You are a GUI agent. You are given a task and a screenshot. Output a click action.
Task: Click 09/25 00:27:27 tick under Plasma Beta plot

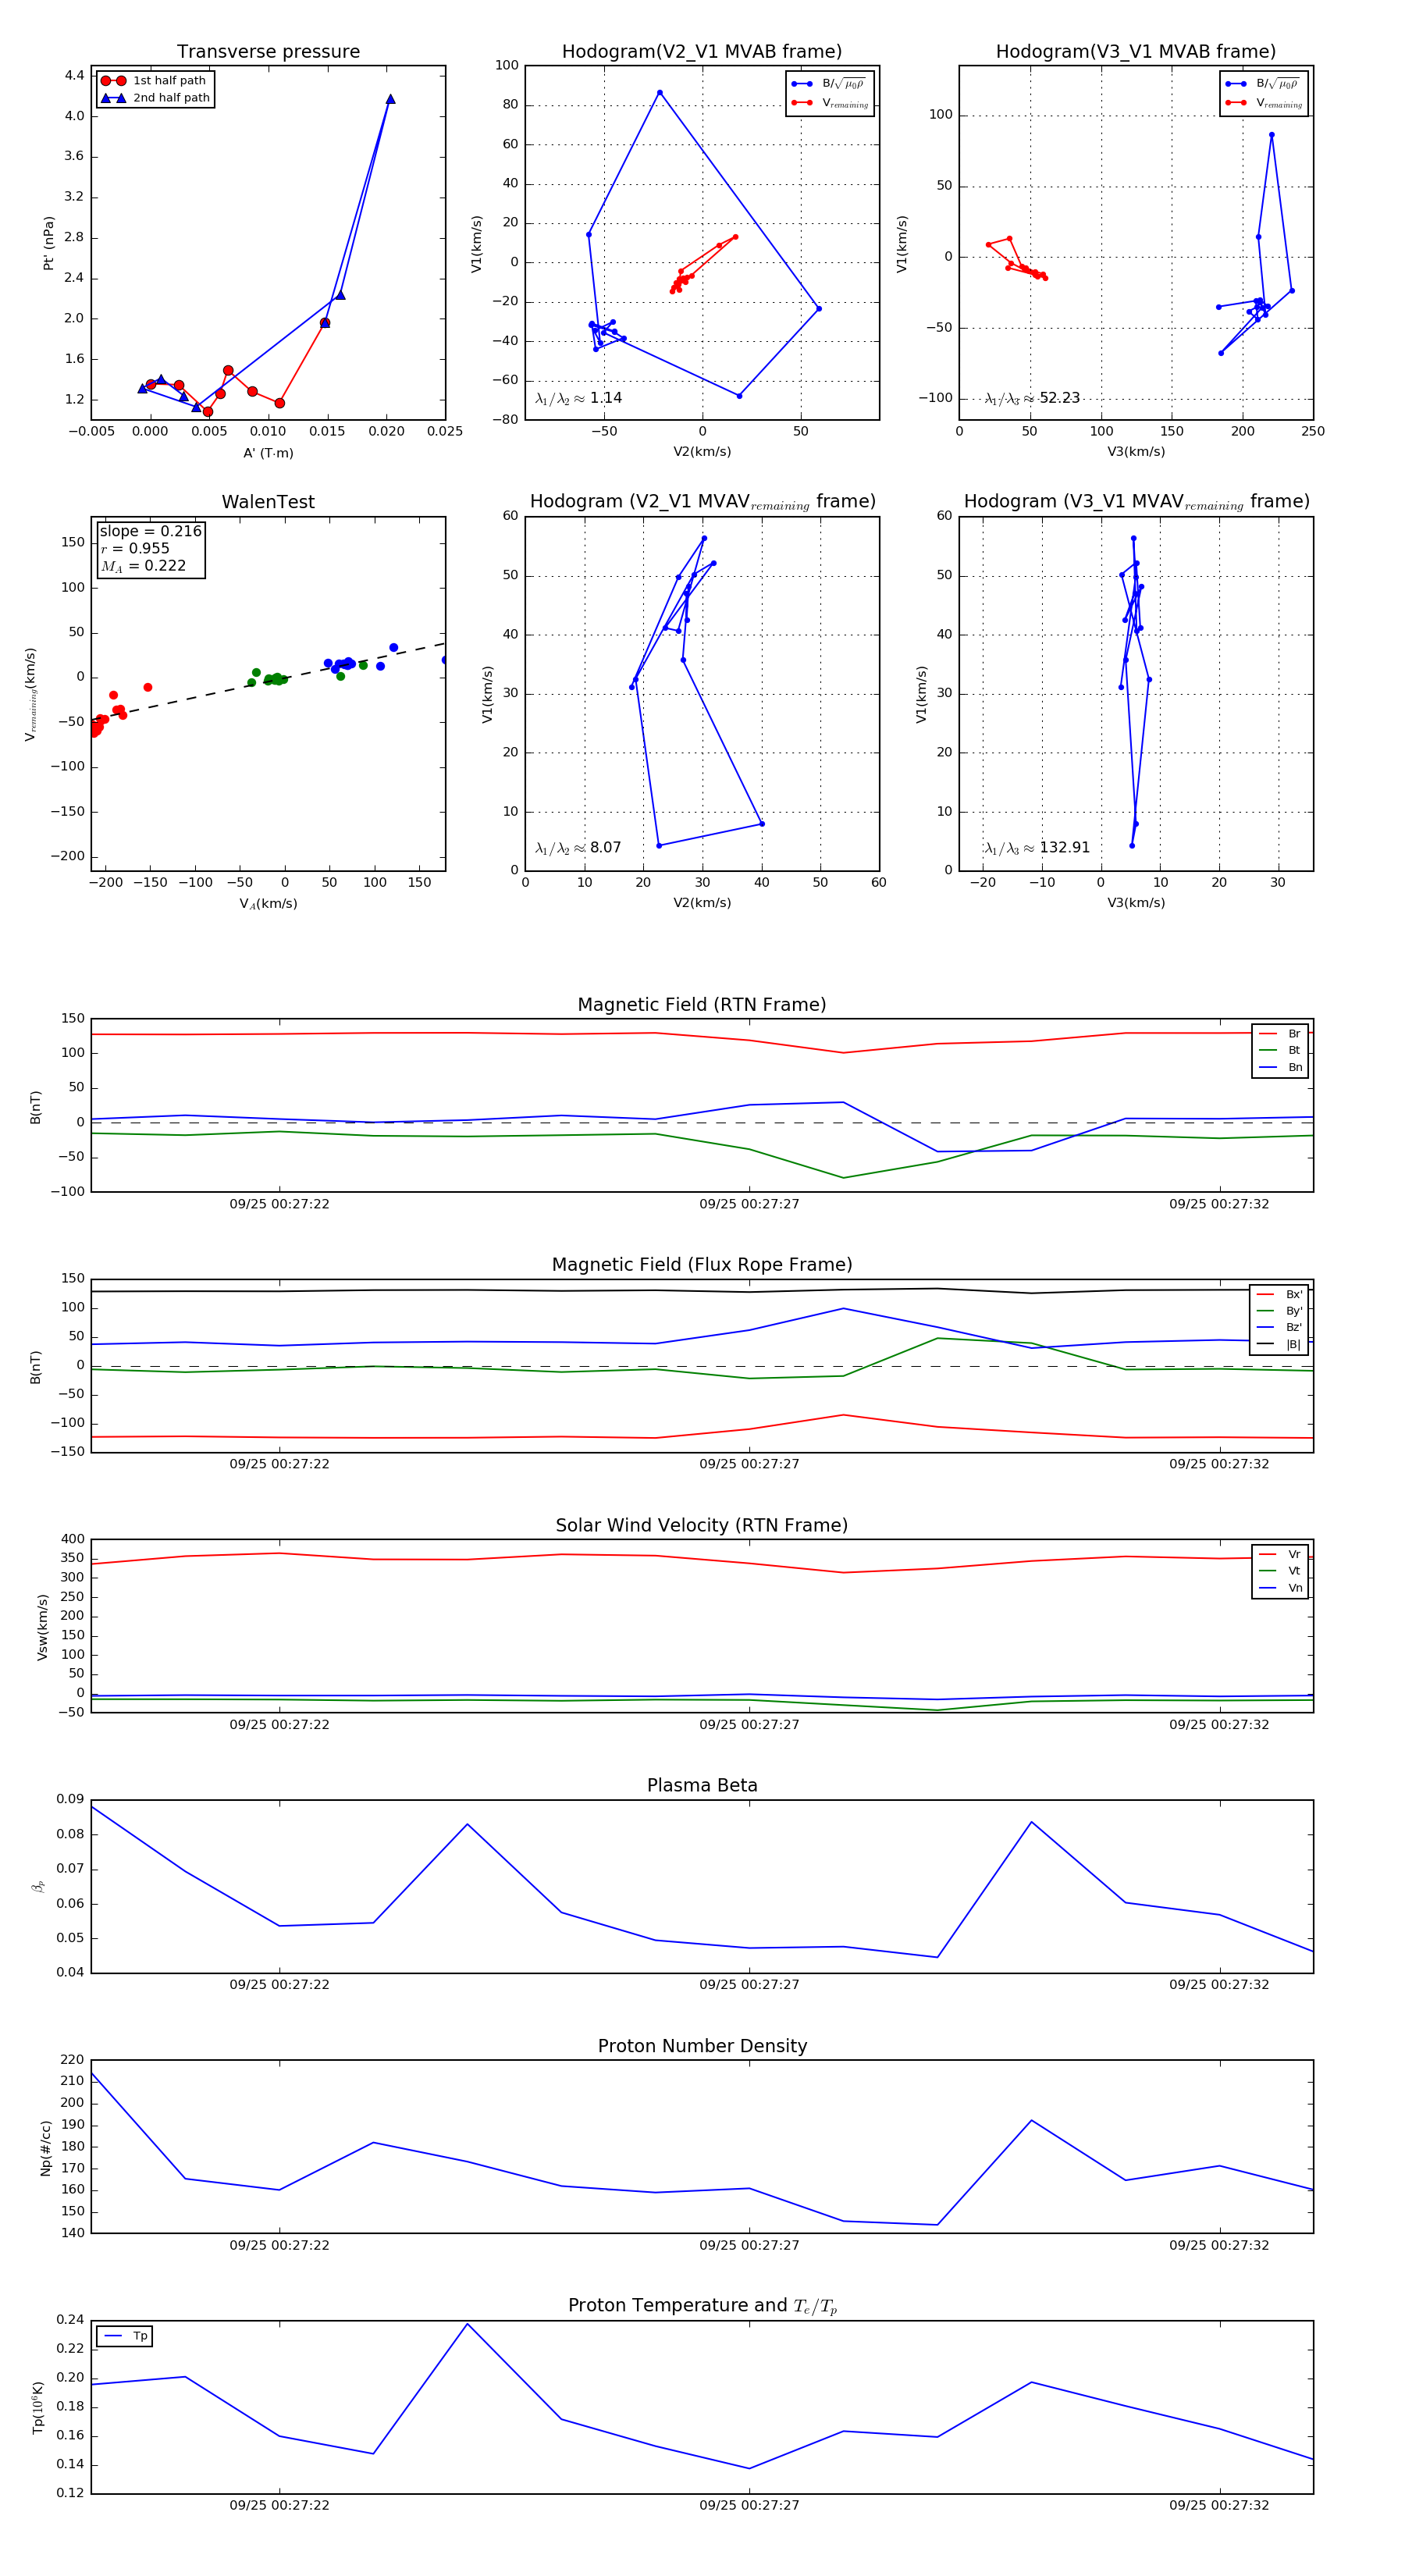click(x=749, y=1985)
